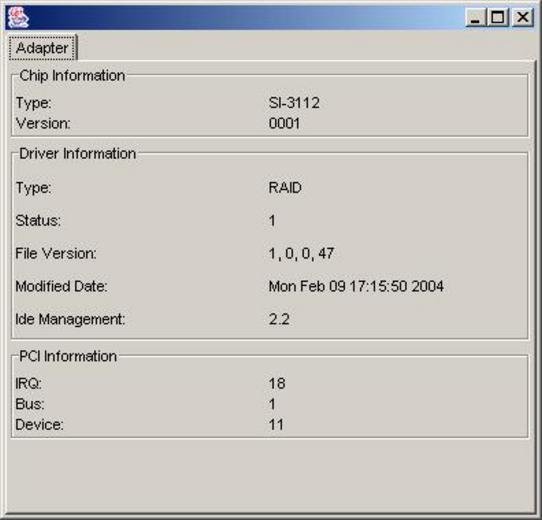Click the application icon in title bar

(x=18, y=17)
